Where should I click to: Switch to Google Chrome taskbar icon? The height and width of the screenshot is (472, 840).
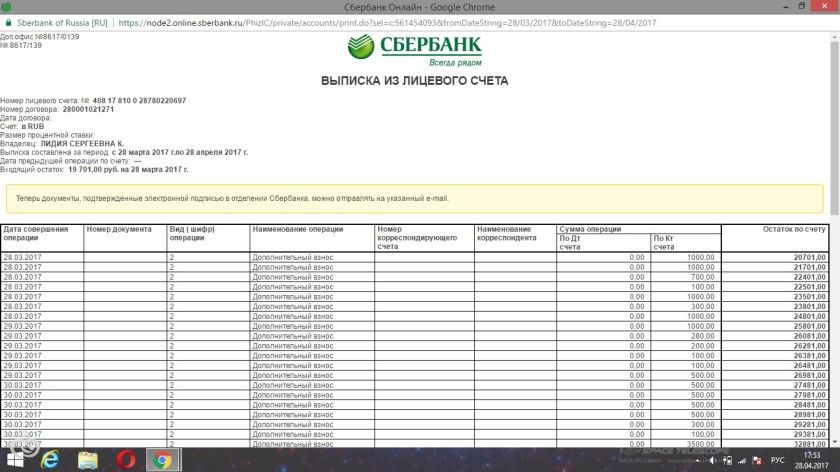(163, 460)
